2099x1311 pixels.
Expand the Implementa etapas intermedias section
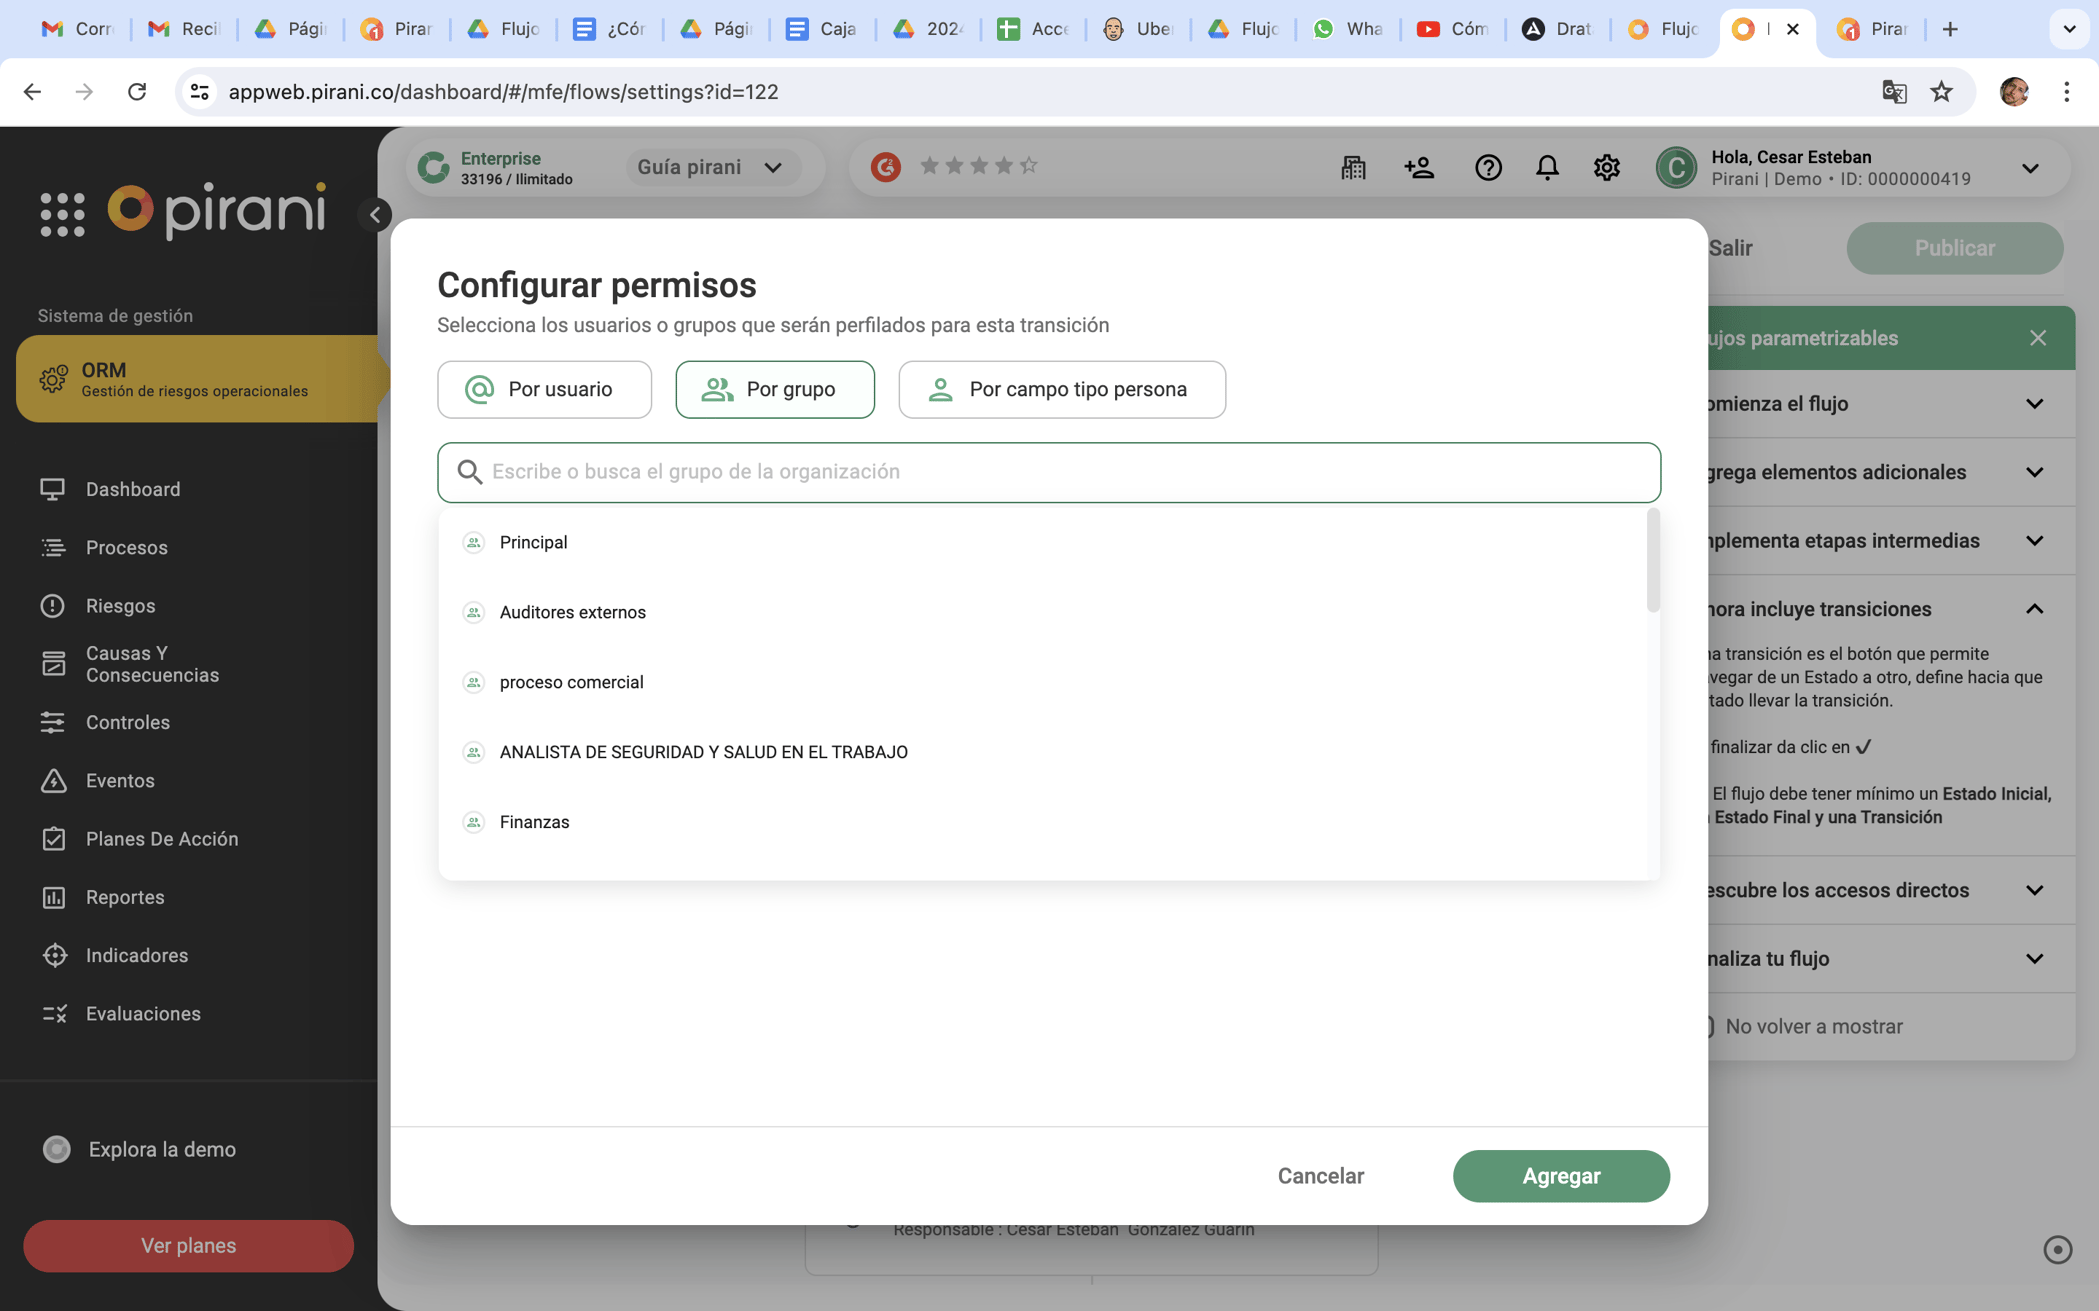coord(2037,539)
